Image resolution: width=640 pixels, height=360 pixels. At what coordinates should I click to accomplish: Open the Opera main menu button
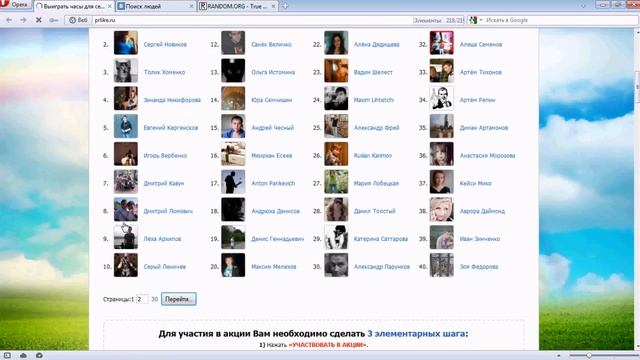point(15,4)
